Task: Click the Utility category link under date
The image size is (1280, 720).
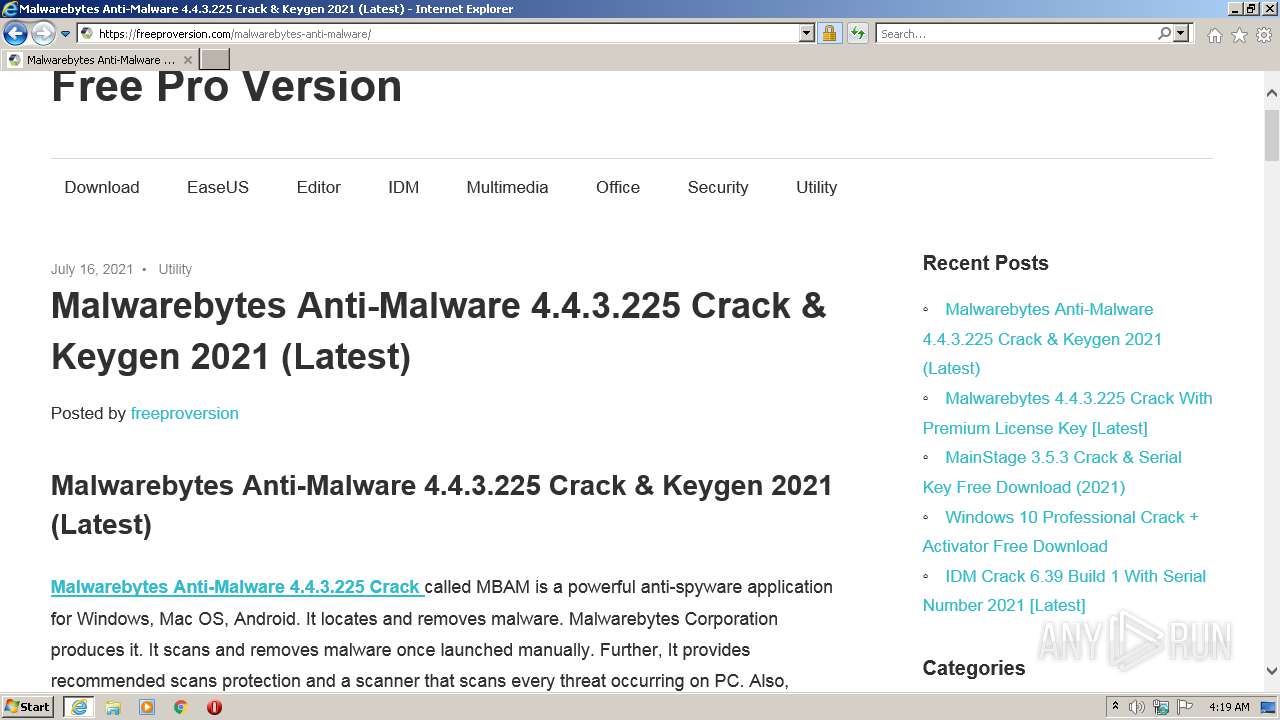Action: 175,269
